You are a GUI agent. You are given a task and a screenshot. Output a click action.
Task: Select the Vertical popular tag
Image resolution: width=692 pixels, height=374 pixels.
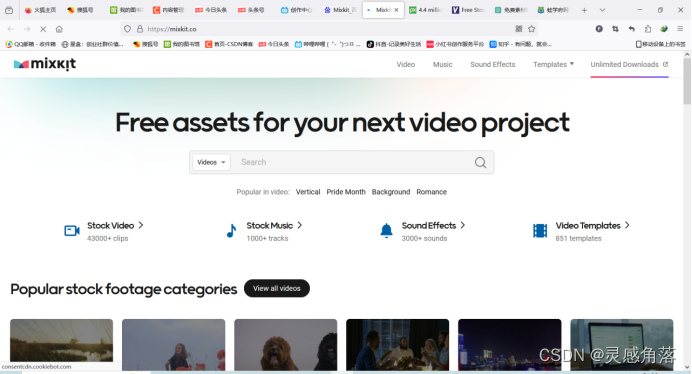click(308, 192)
